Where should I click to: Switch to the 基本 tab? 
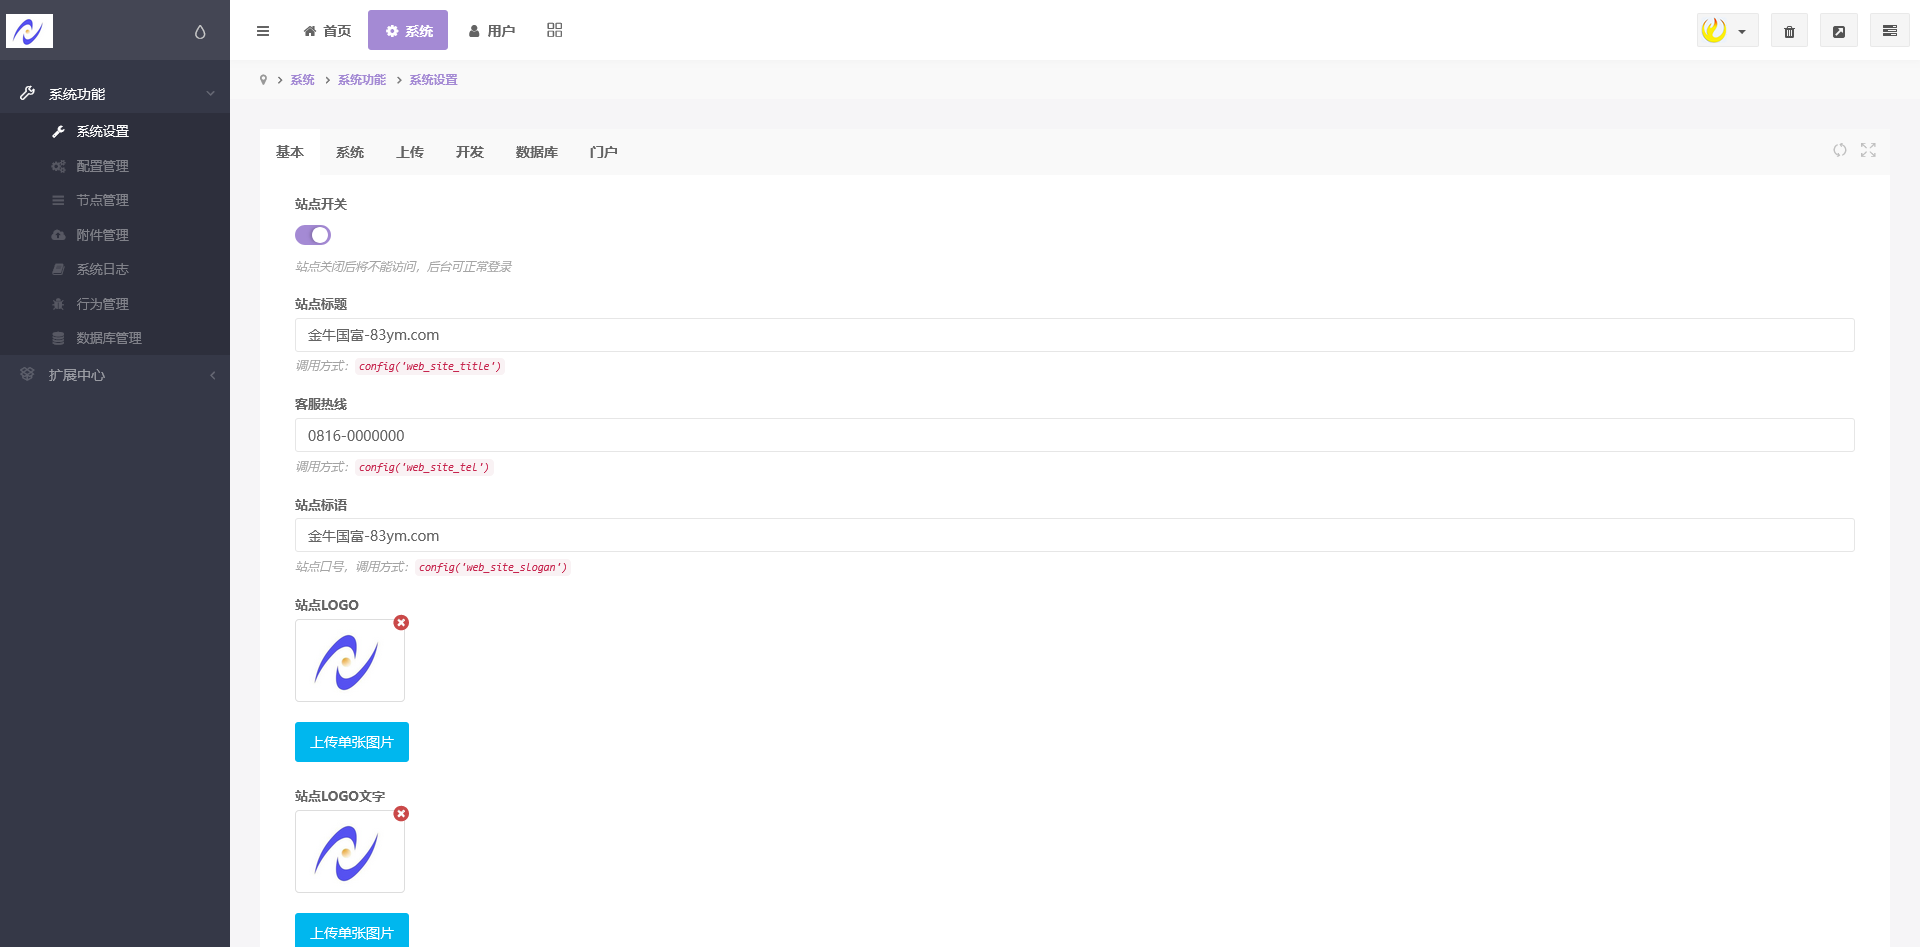pos(290,152)
